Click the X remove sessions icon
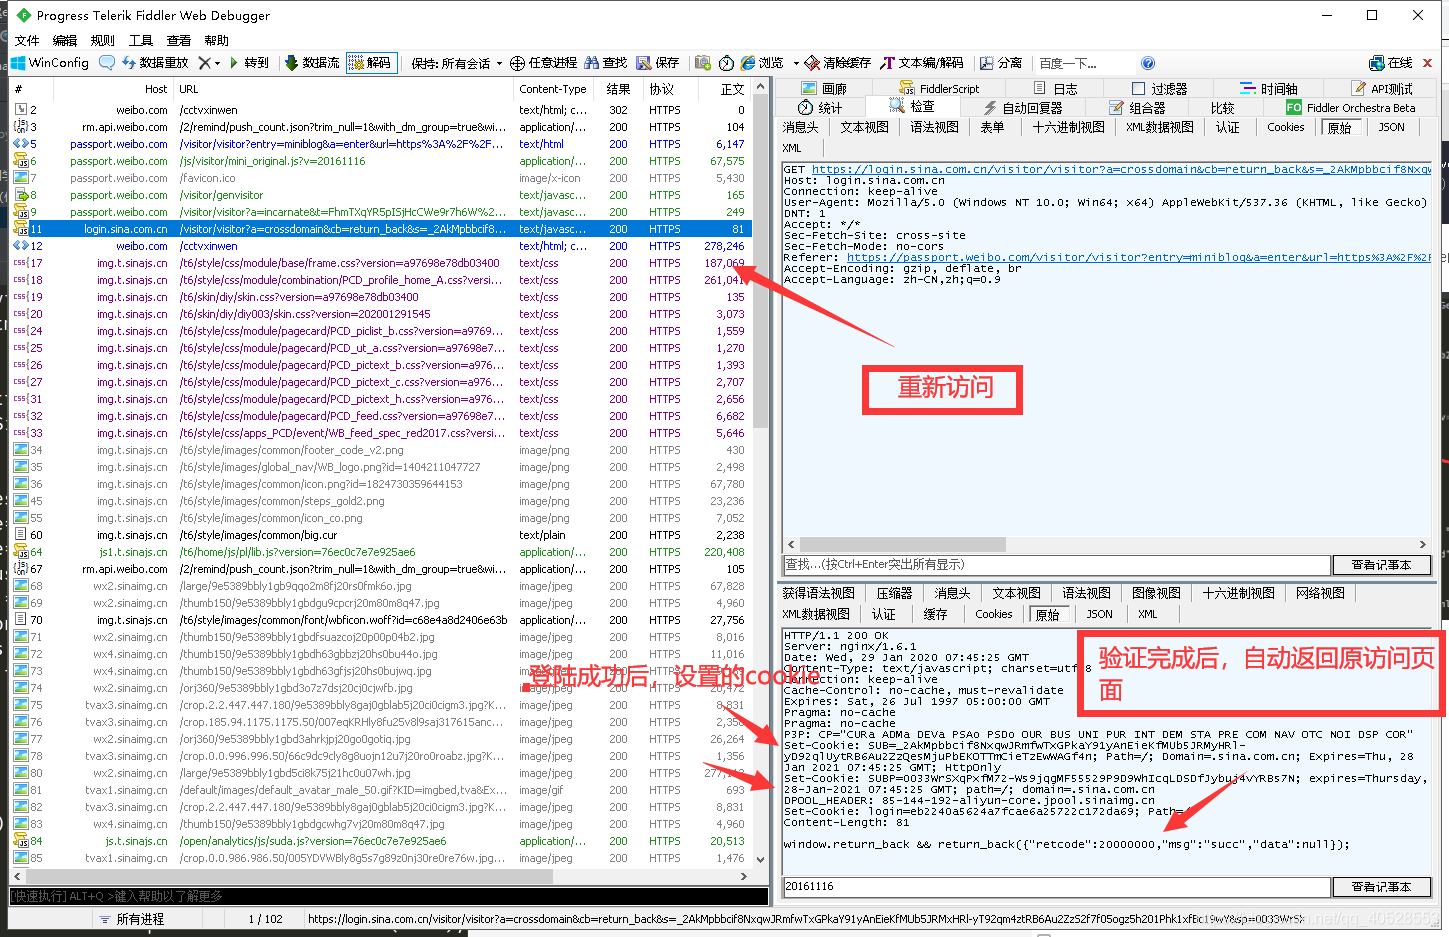This screenshot has height=937, width=1449. click(x=204, y=62)
